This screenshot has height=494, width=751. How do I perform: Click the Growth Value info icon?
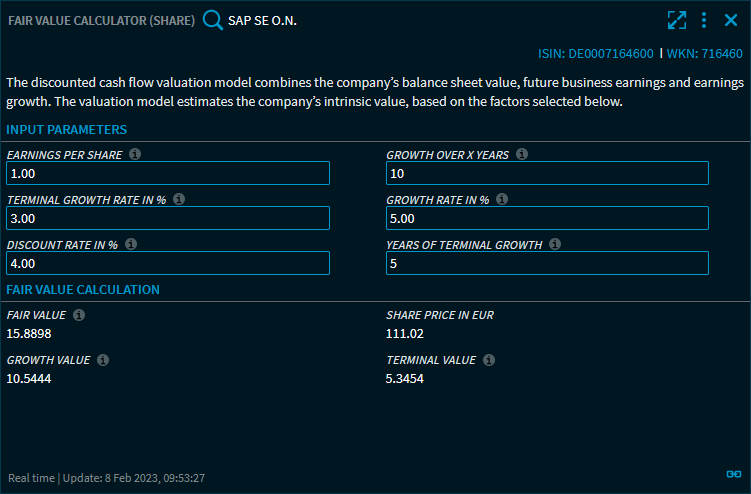[103, 360]
